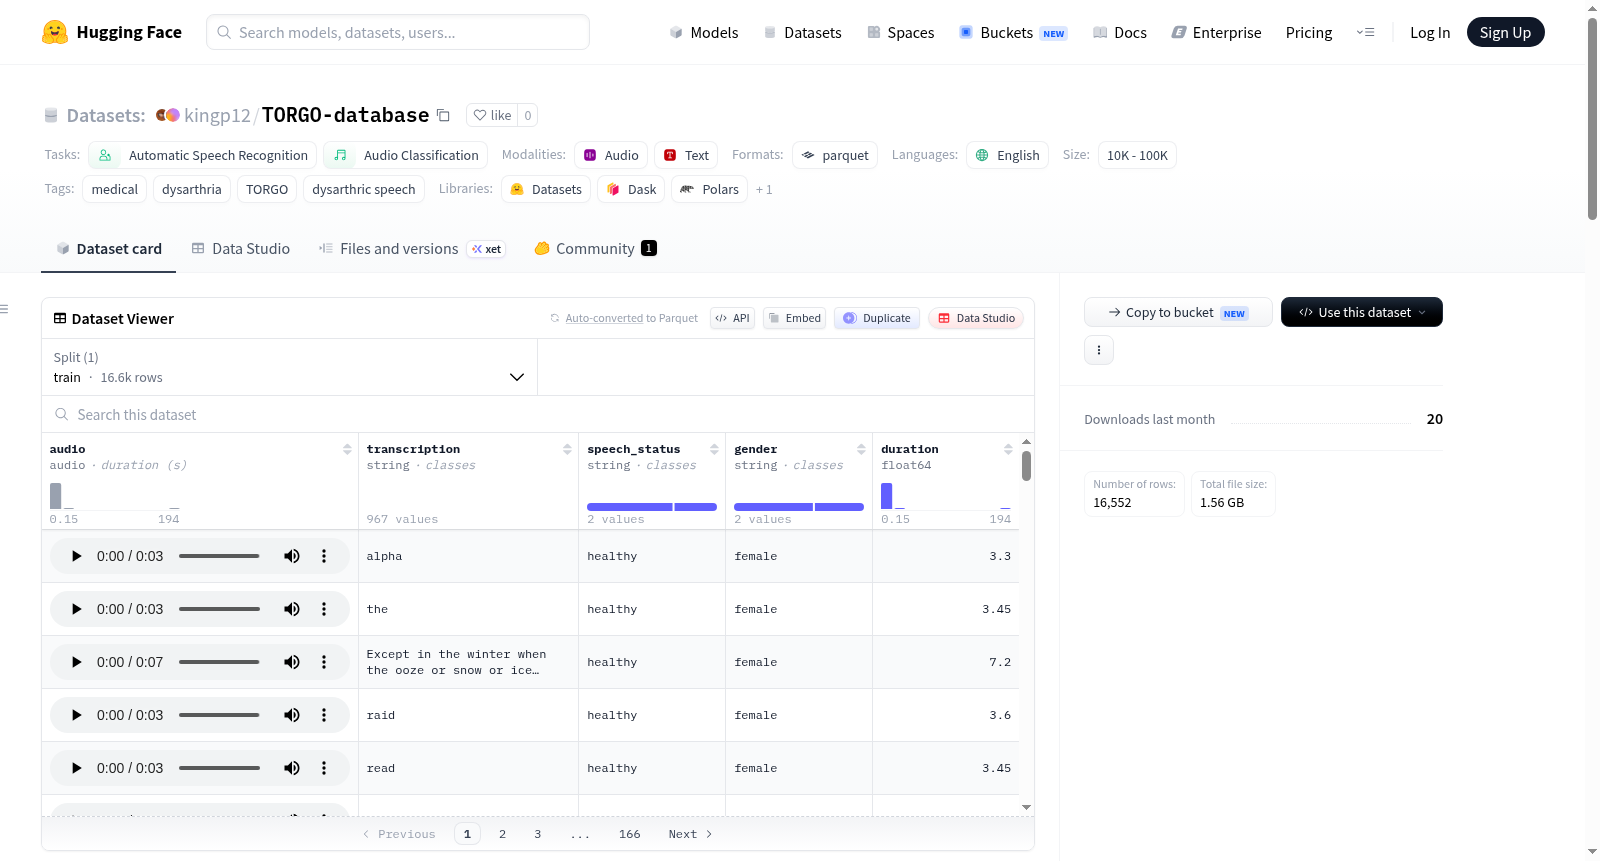Click the Log In link
Screen dimensions: 1600x861
[x=1430, y=33]
